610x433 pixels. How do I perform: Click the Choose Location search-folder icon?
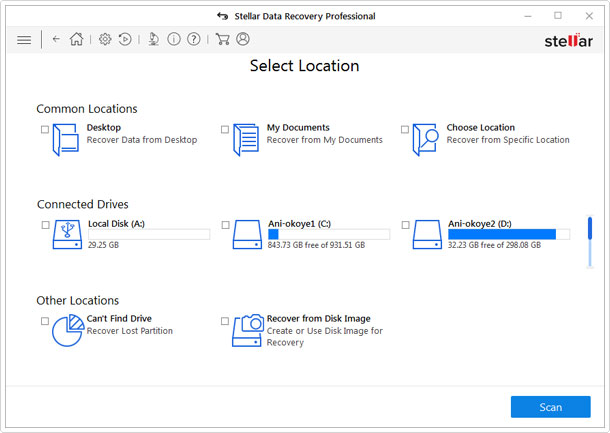point(425,140)
